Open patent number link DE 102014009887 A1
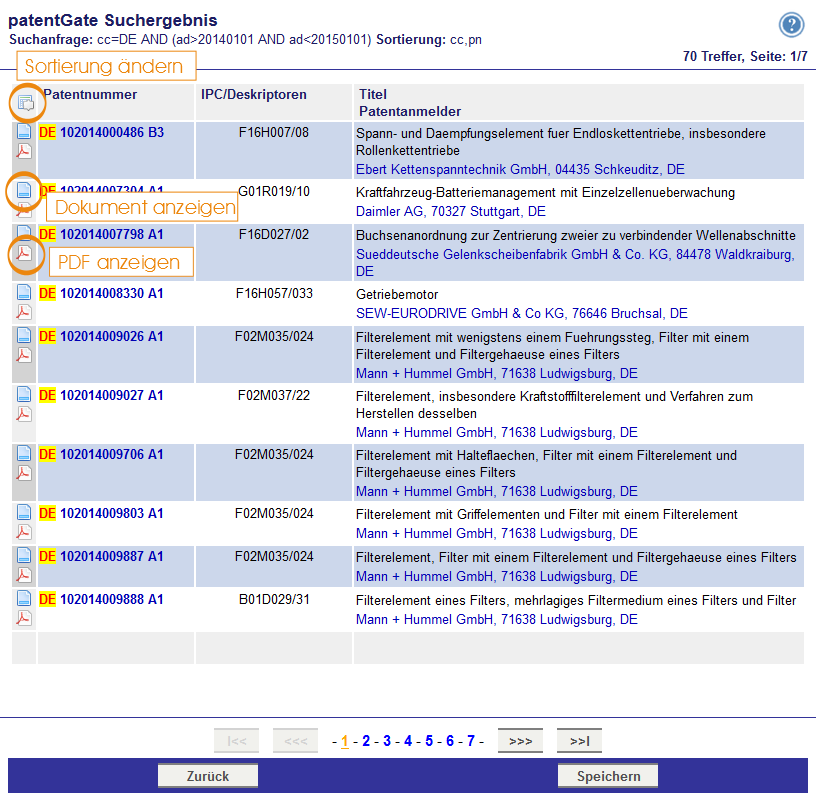Viewport: 816px width, 802px height. pyautogui.click(x=101, y=556)
